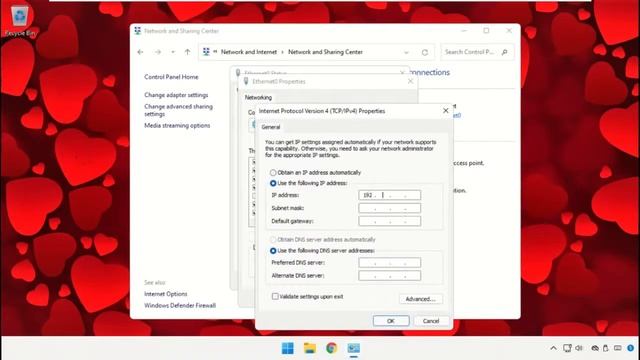Open the Advanced settings button
The image size is (640, 360).
[x=420, y=299]
